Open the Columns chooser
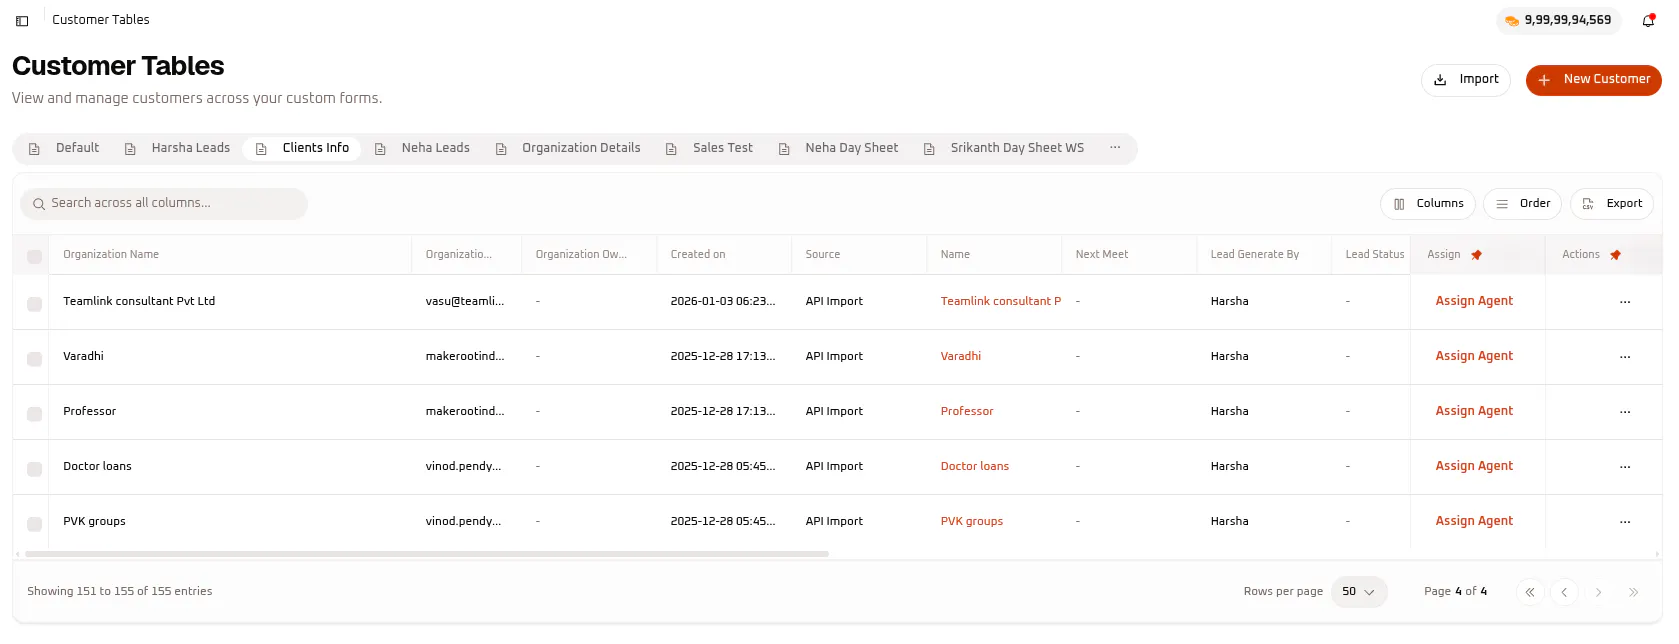Viewport: 1679px width, 644px height. click(1428, 204)
